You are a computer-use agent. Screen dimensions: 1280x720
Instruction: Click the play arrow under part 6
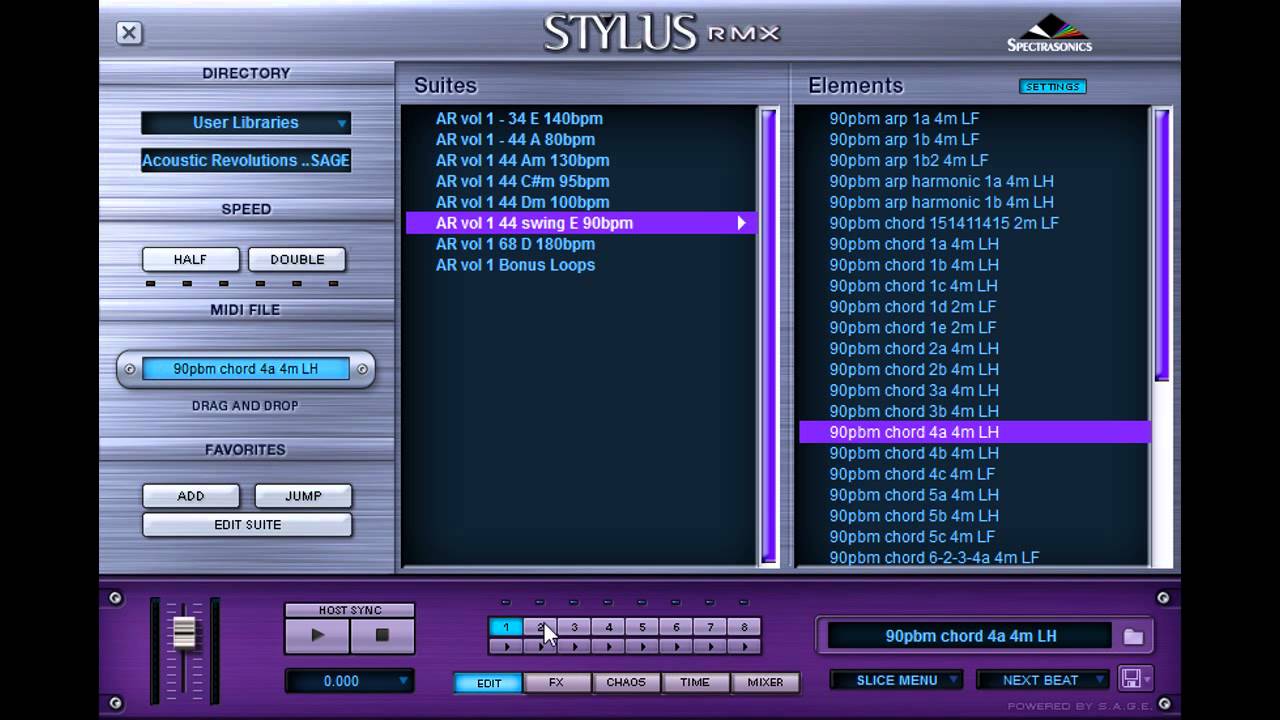(676, 646)
